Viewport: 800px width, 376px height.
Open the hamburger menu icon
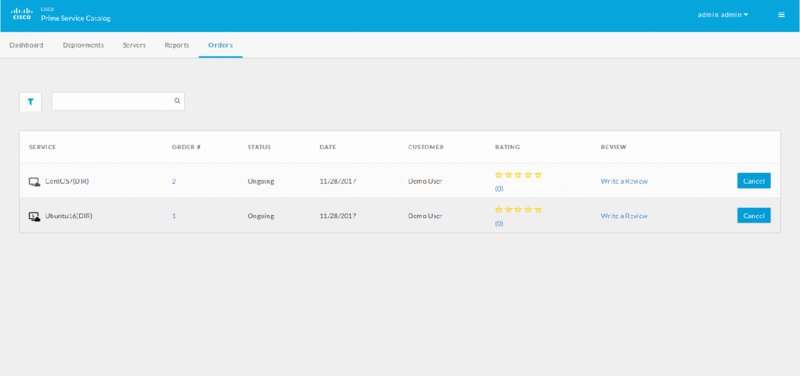[x=781, y=15]
